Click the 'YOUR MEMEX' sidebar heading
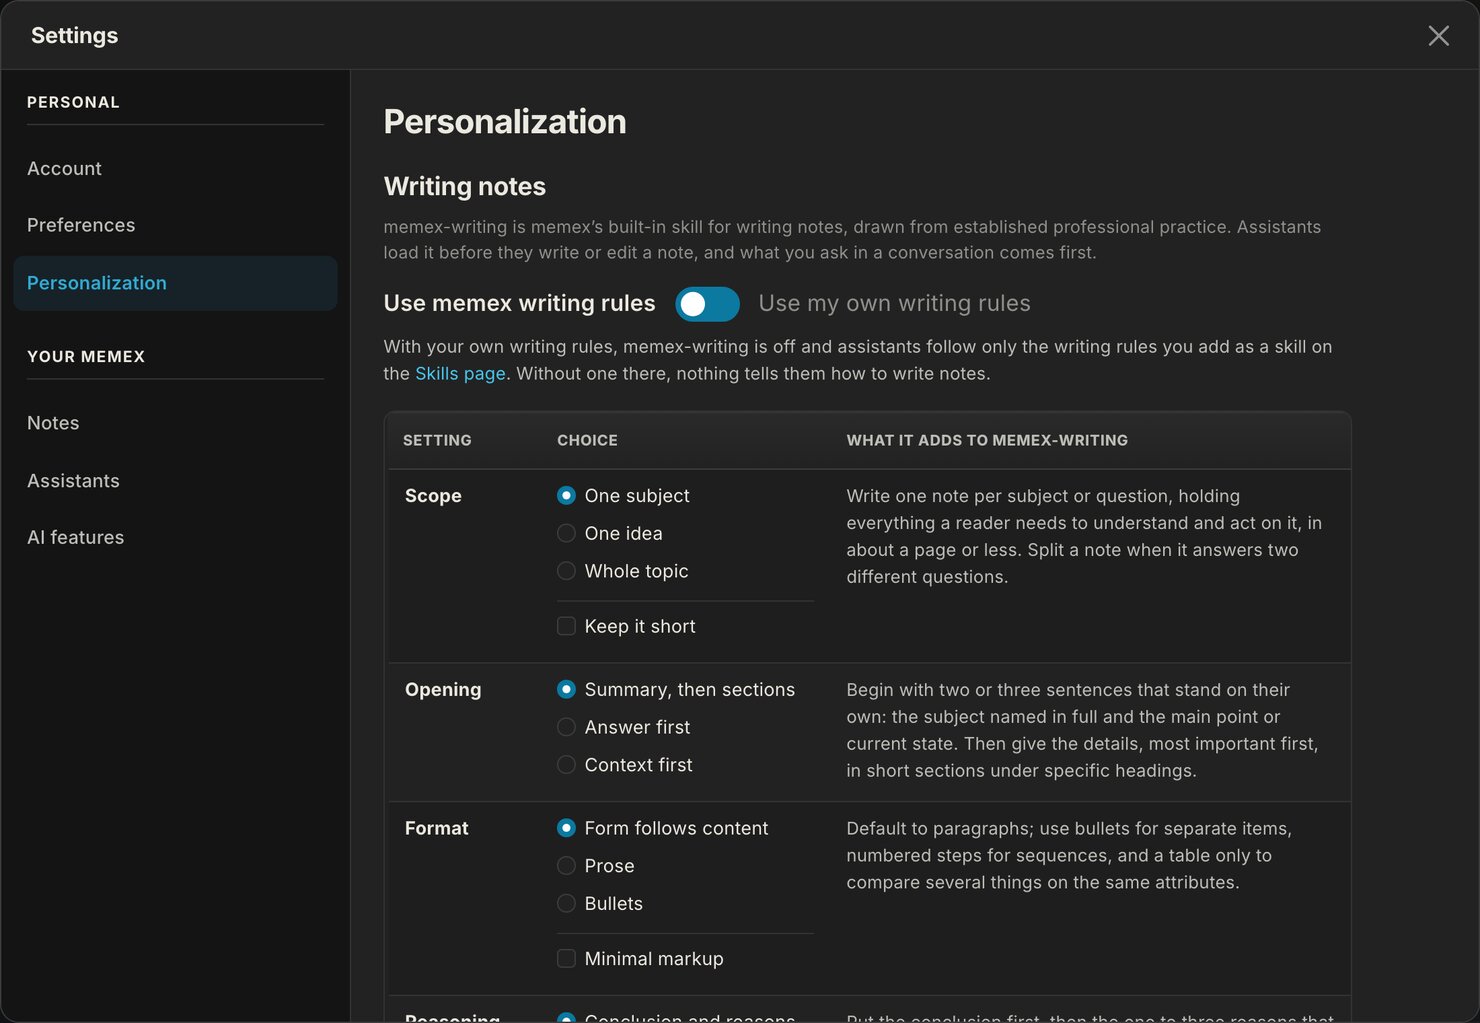Viewport: 1480px width, 1023px height. click(86, 357)
